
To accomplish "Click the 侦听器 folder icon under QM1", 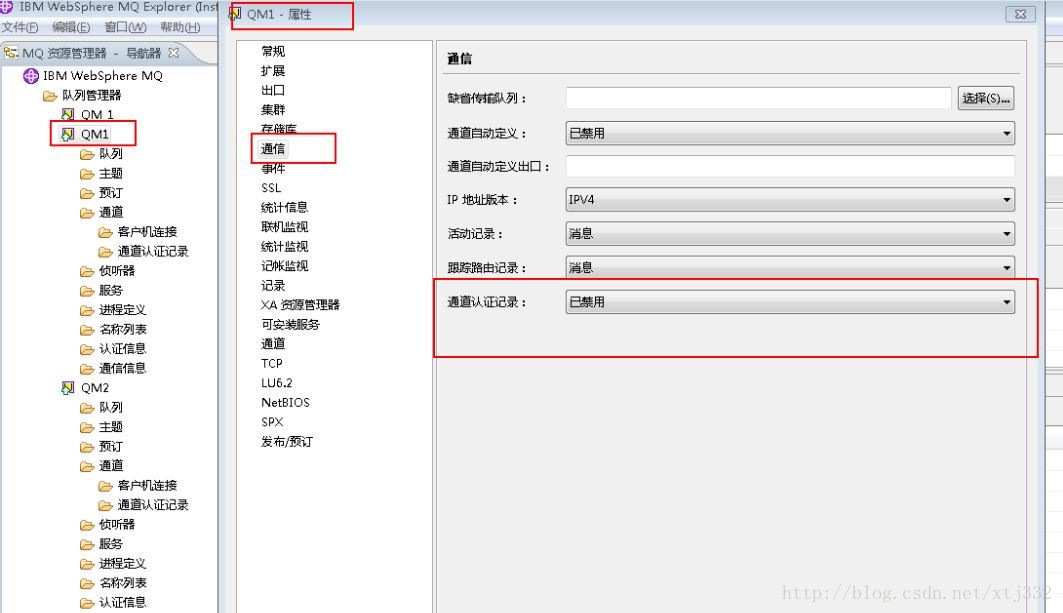I will tap(87, 271).
